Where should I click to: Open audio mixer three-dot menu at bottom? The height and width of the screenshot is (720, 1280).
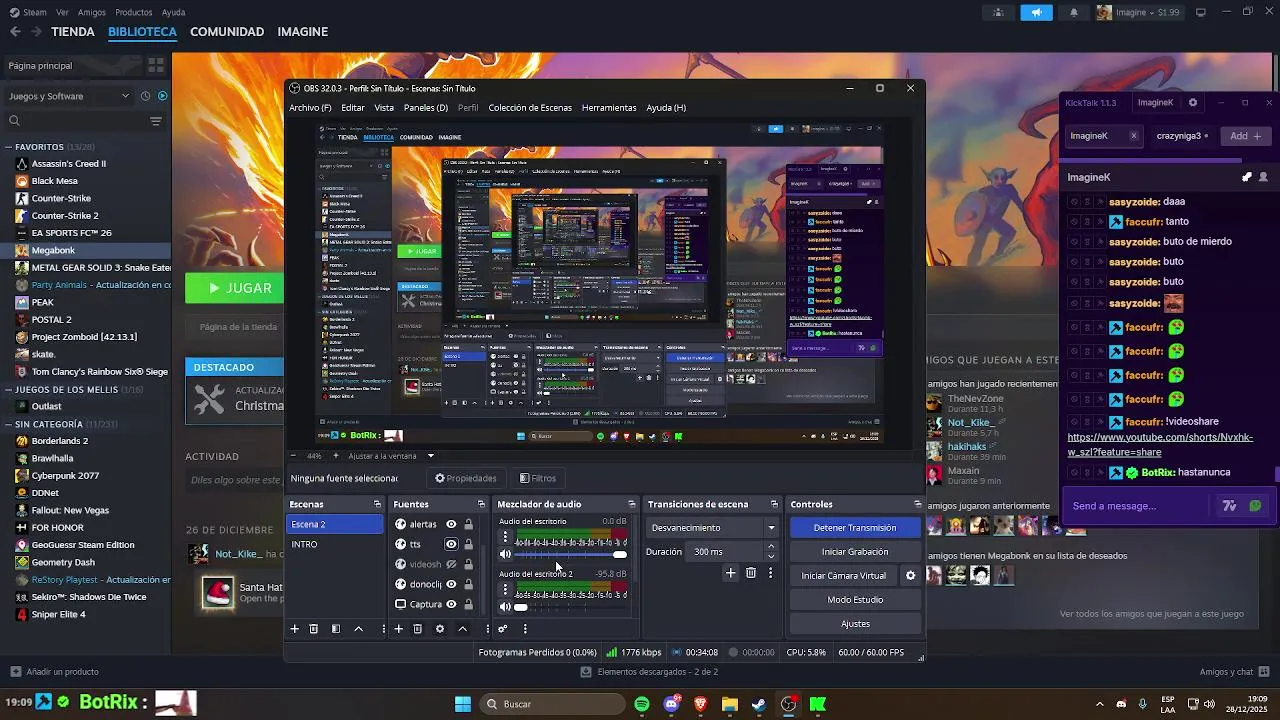[x=525, y=629]
